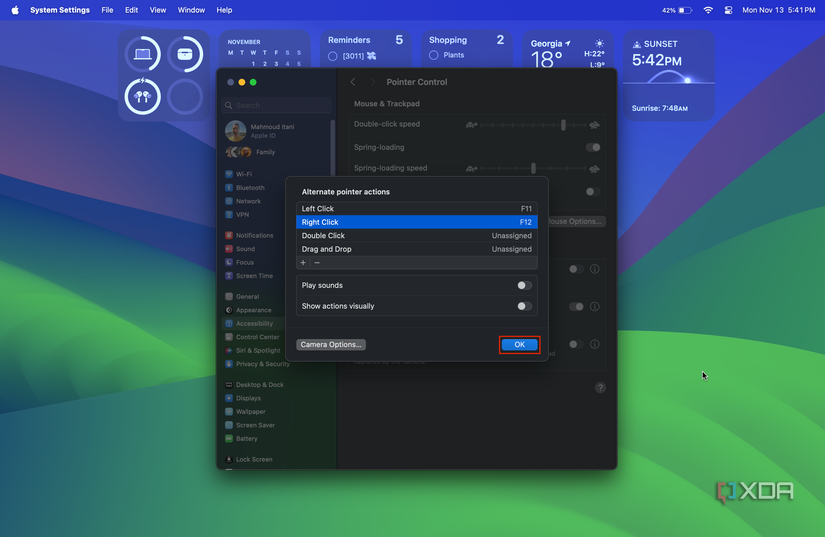Select Privacy & Security in sidebar
The height and width of the screenshot is (537, 825).
(x=258, y=364)
